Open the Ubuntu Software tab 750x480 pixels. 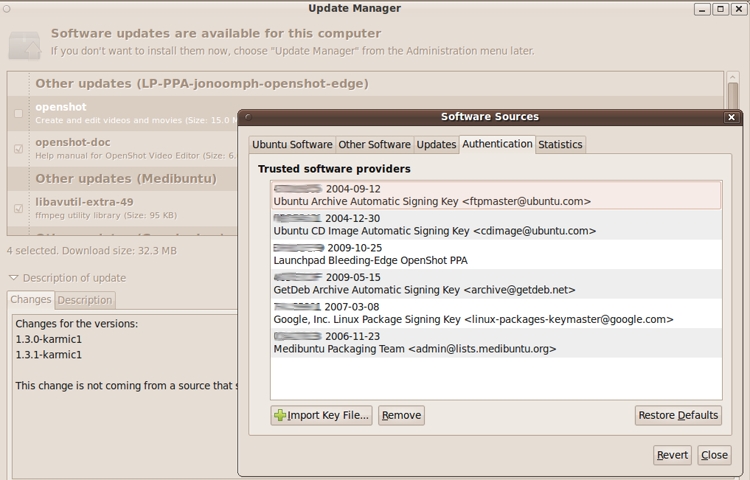tap(292, 144)
